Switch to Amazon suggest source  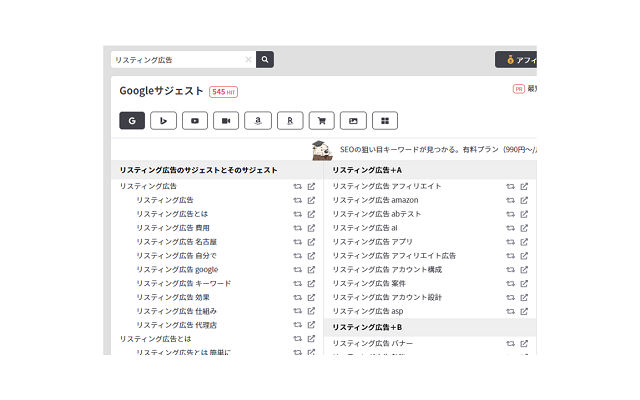click(x=258, y=121)
